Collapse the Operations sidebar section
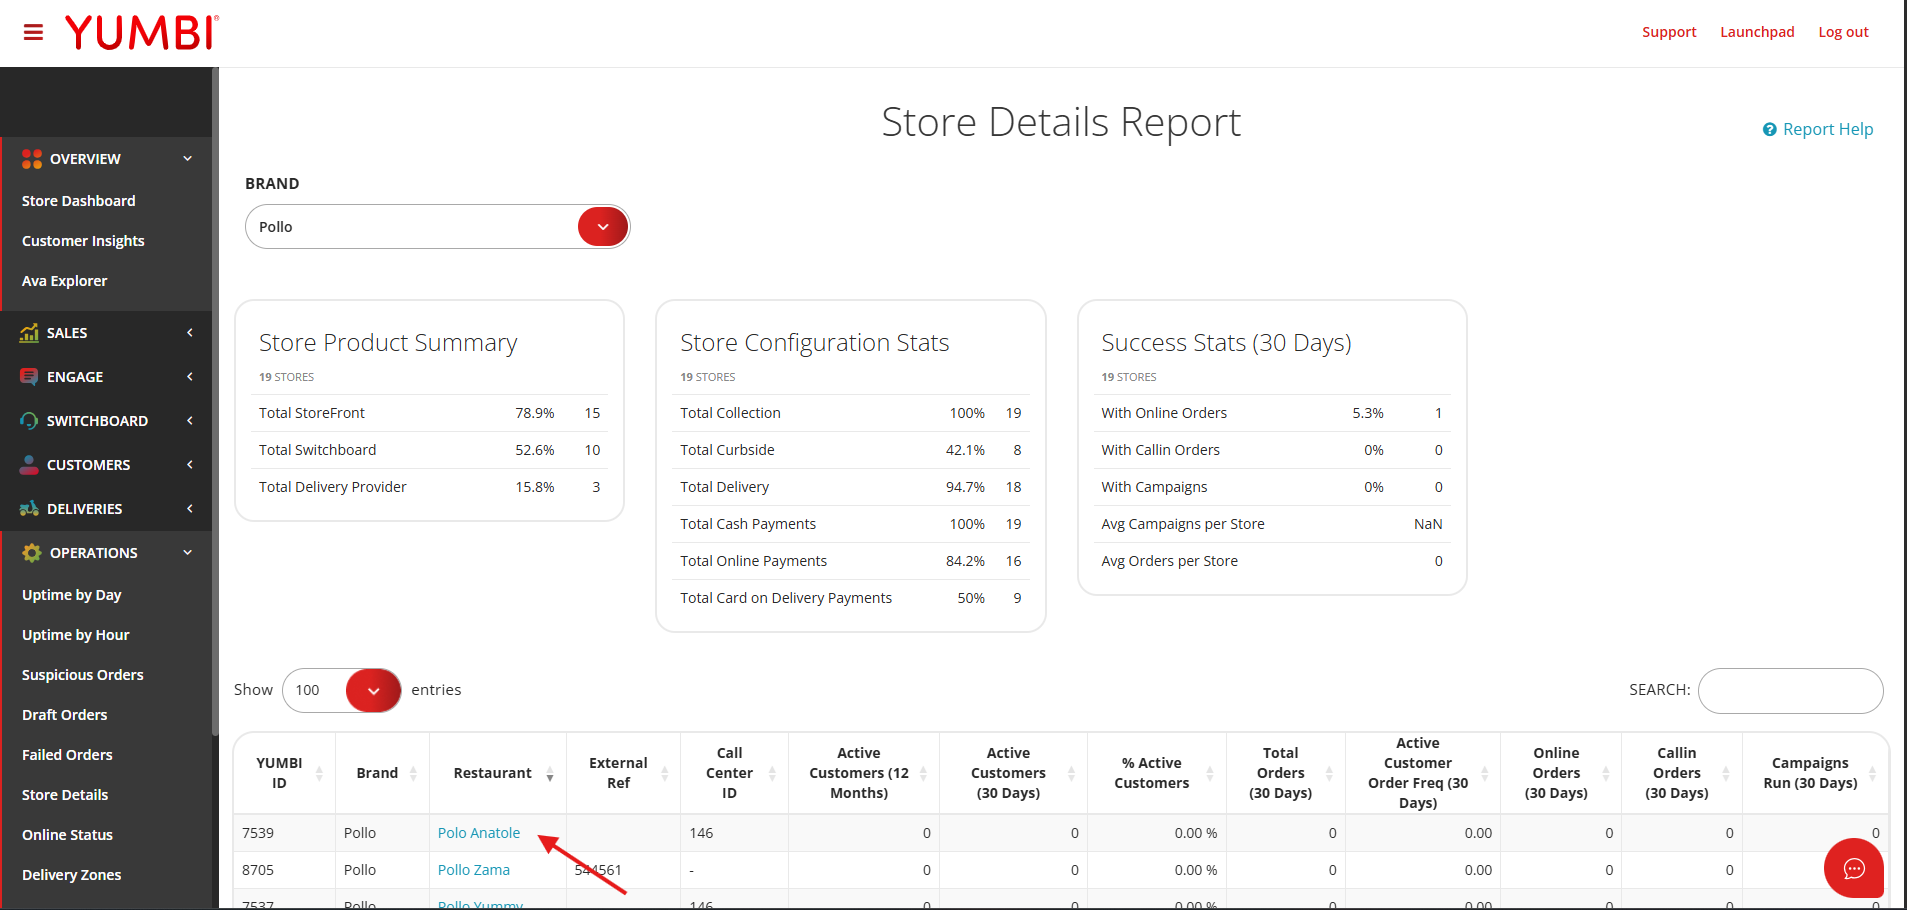The width and height of the screenshot is (1907, 910). (x=187, y=553)
